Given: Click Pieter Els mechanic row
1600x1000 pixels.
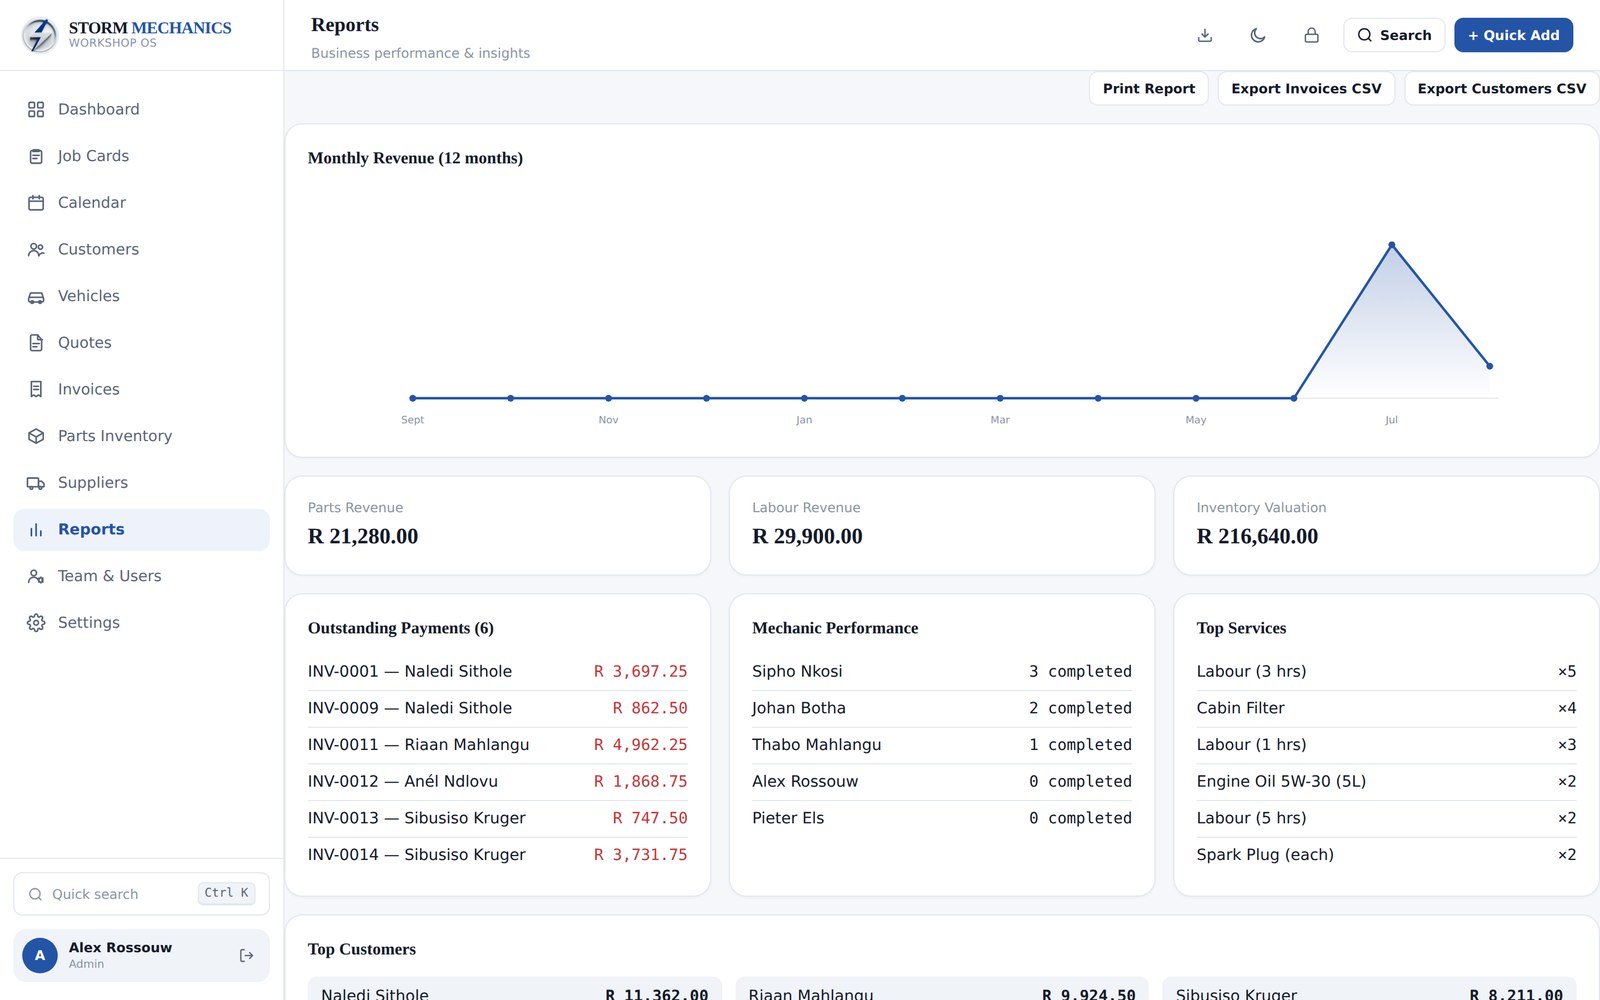Looking at the screenshot, I should pos(942,818).
